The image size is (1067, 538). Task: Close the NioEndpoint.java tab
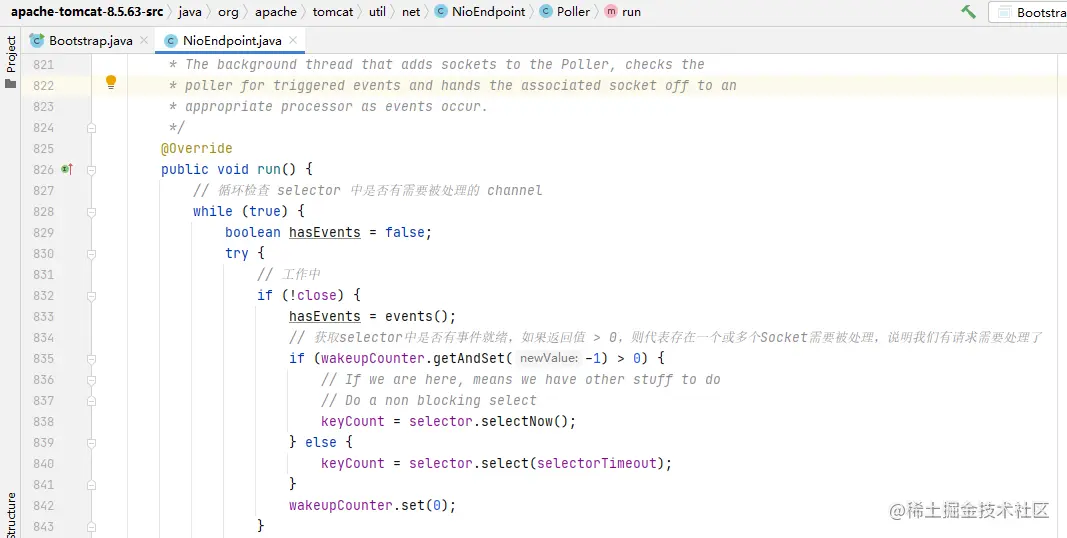(293, 40)
